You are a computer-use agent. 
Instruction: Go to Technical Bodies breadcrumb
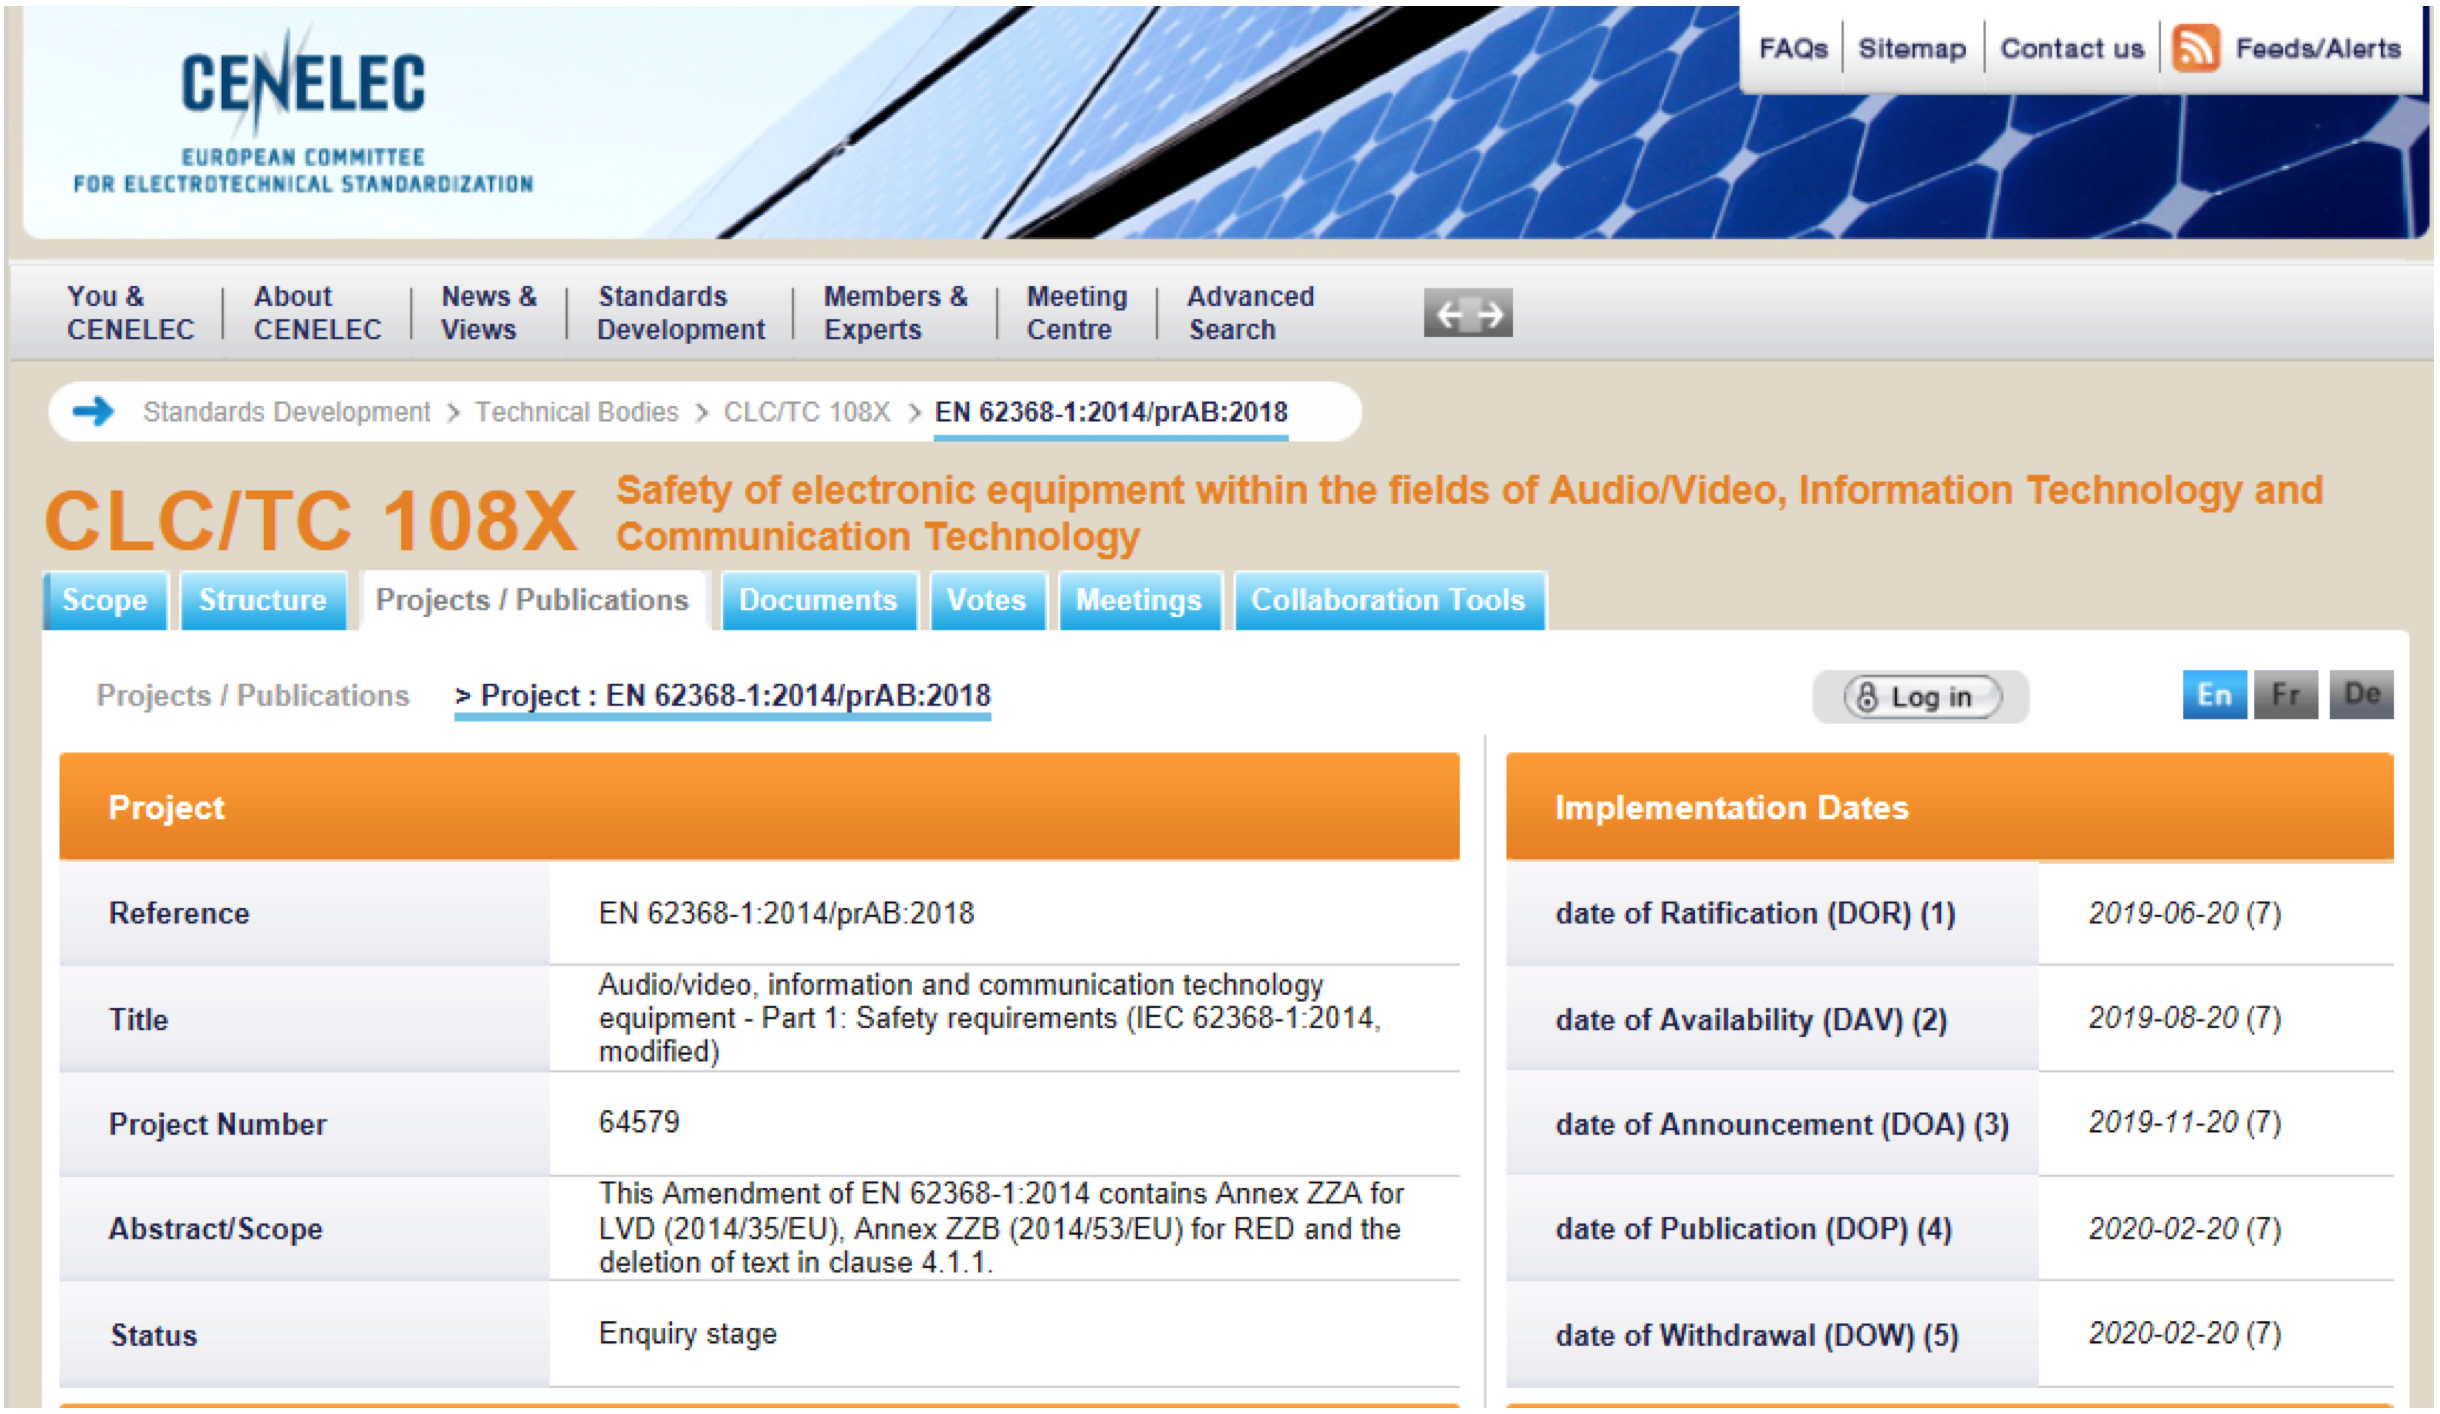click(x=576, y=412)
